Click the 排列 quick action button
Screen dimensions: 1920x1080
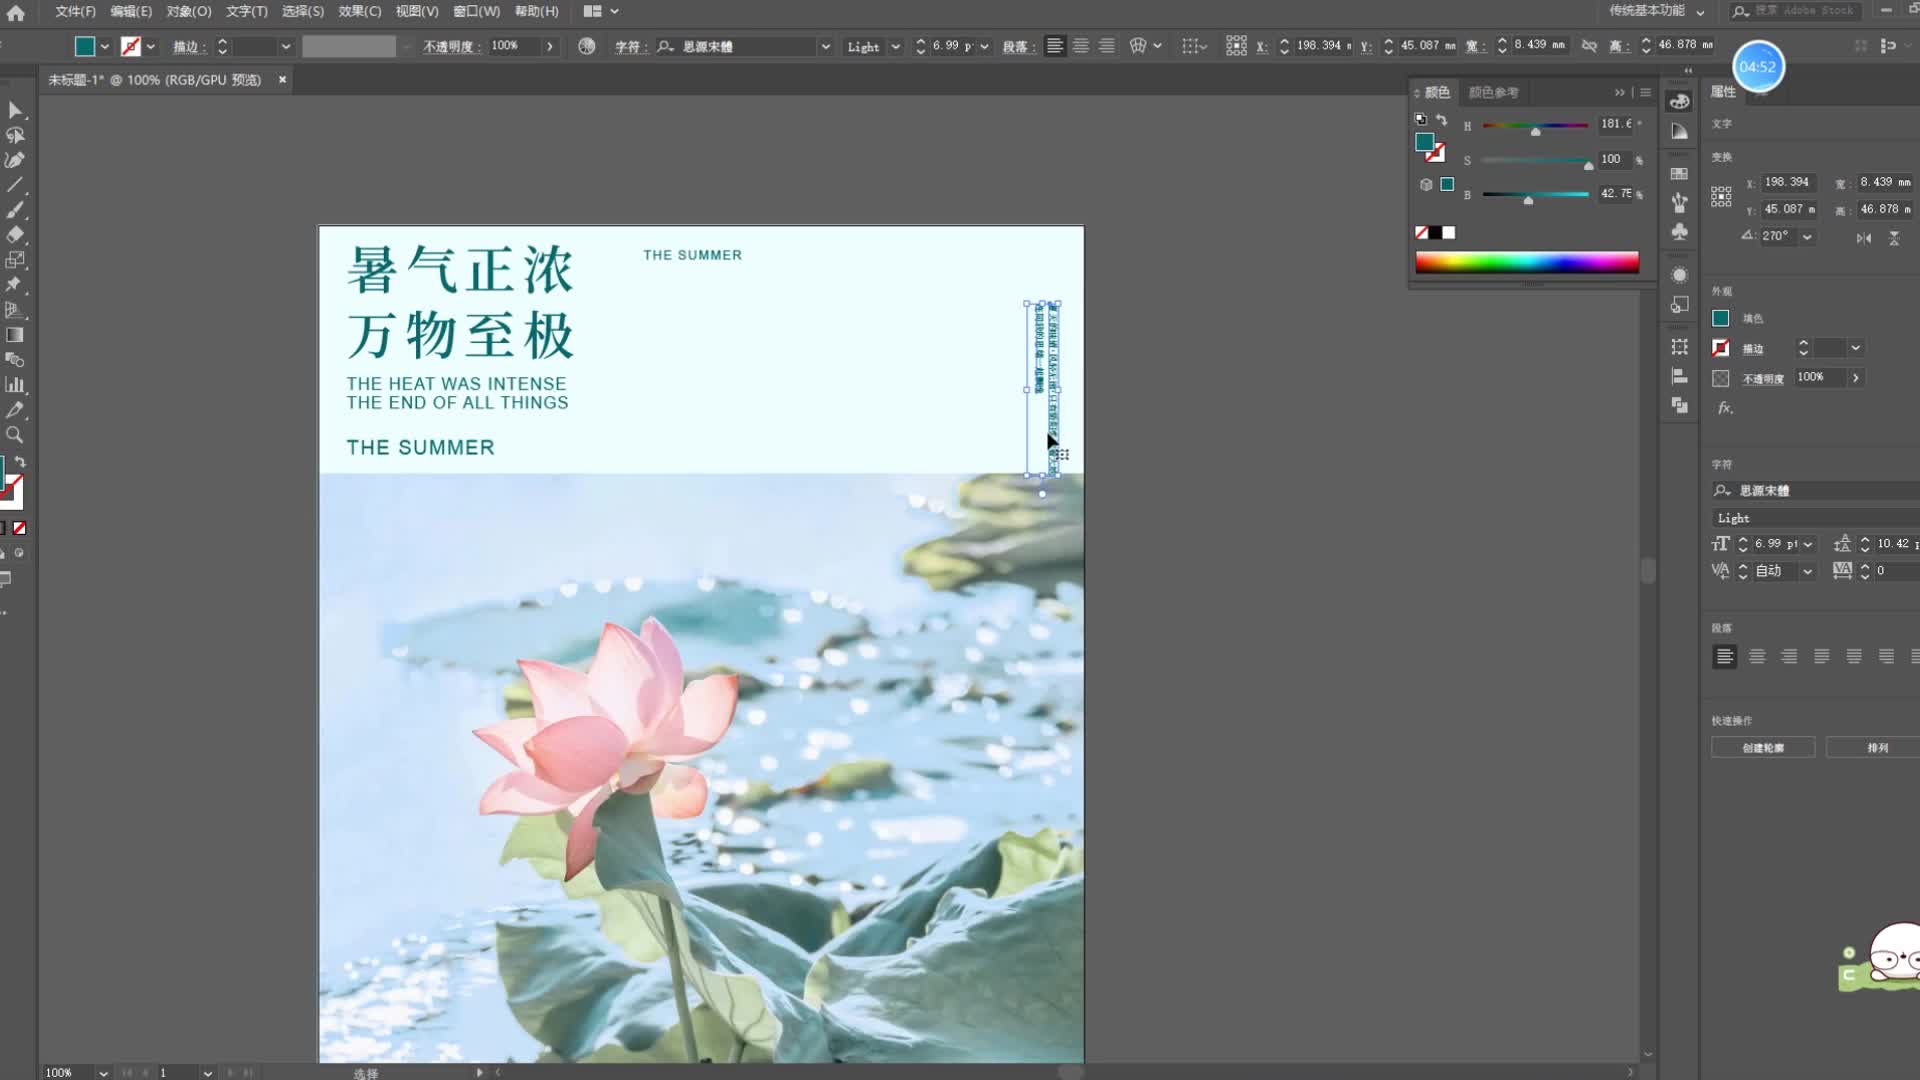click(1877, 747)
